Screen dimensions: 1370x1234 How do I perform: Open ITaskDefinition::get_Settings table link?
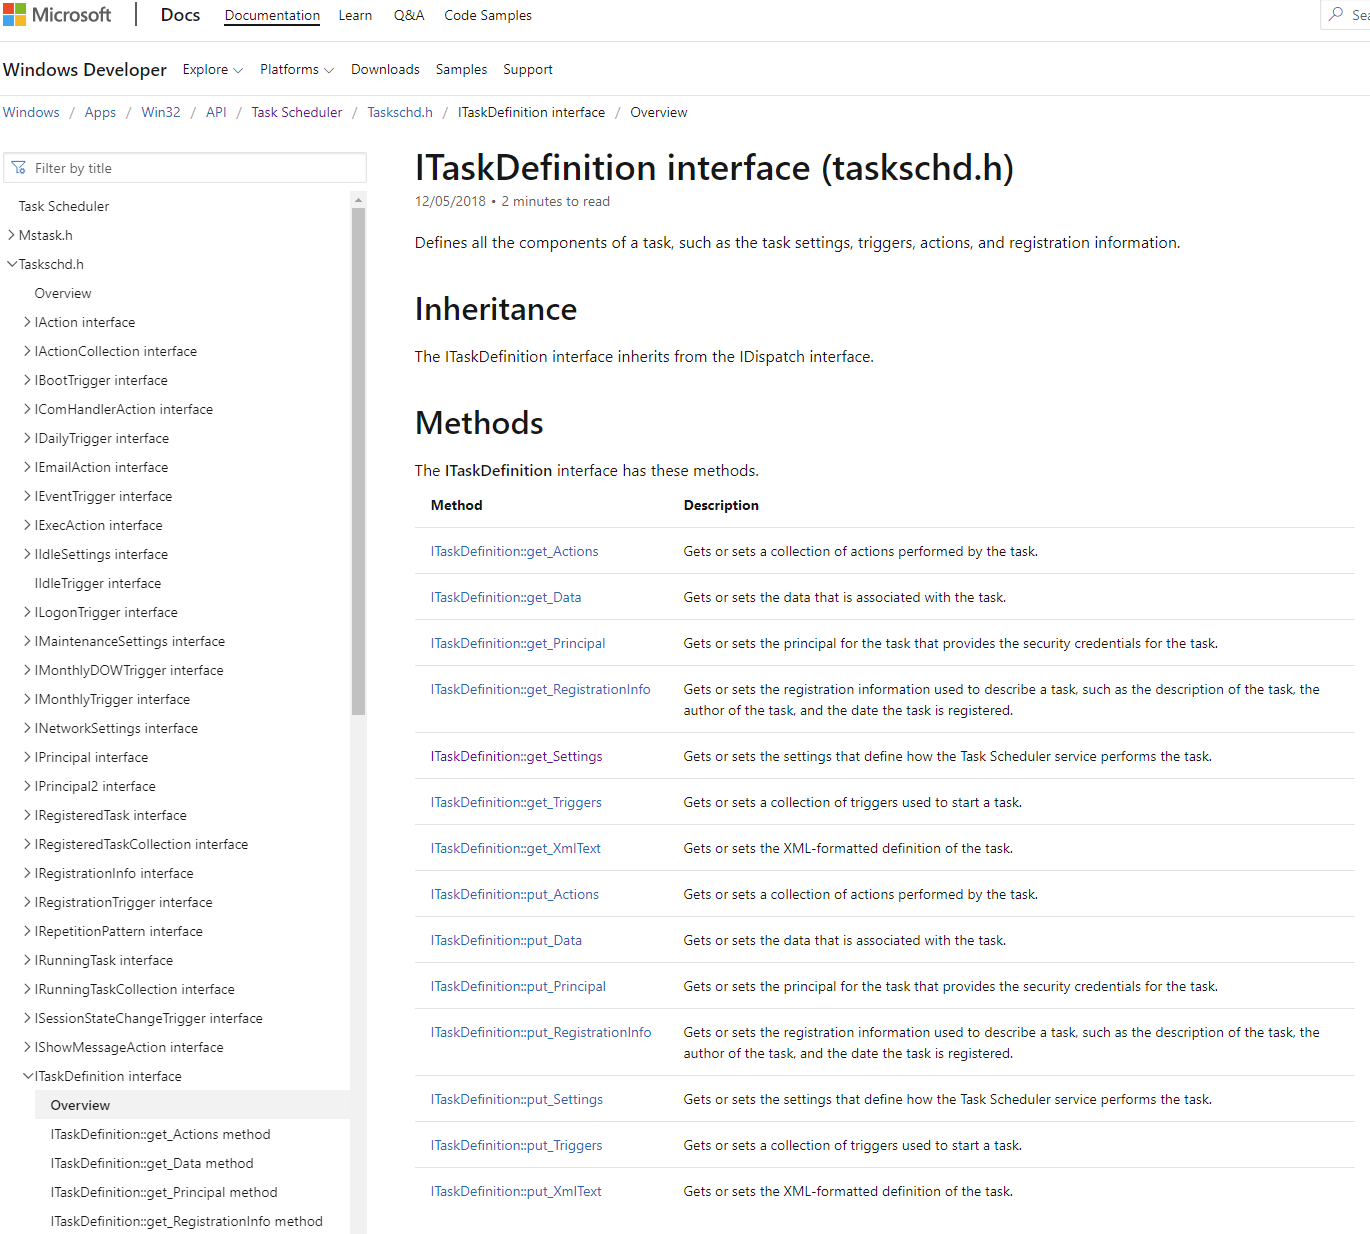click(516, 756)
